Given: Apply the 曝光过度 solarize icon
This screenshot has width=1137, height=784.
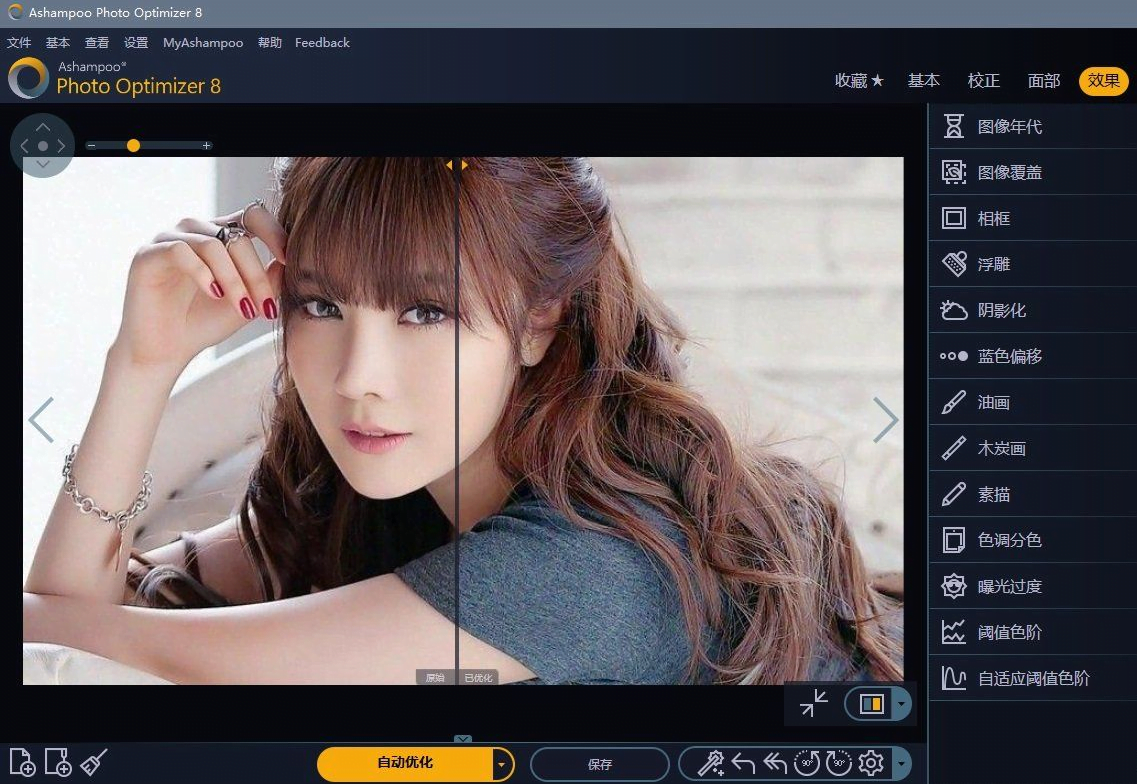Looking at the screenshot, I should (954, 586).
